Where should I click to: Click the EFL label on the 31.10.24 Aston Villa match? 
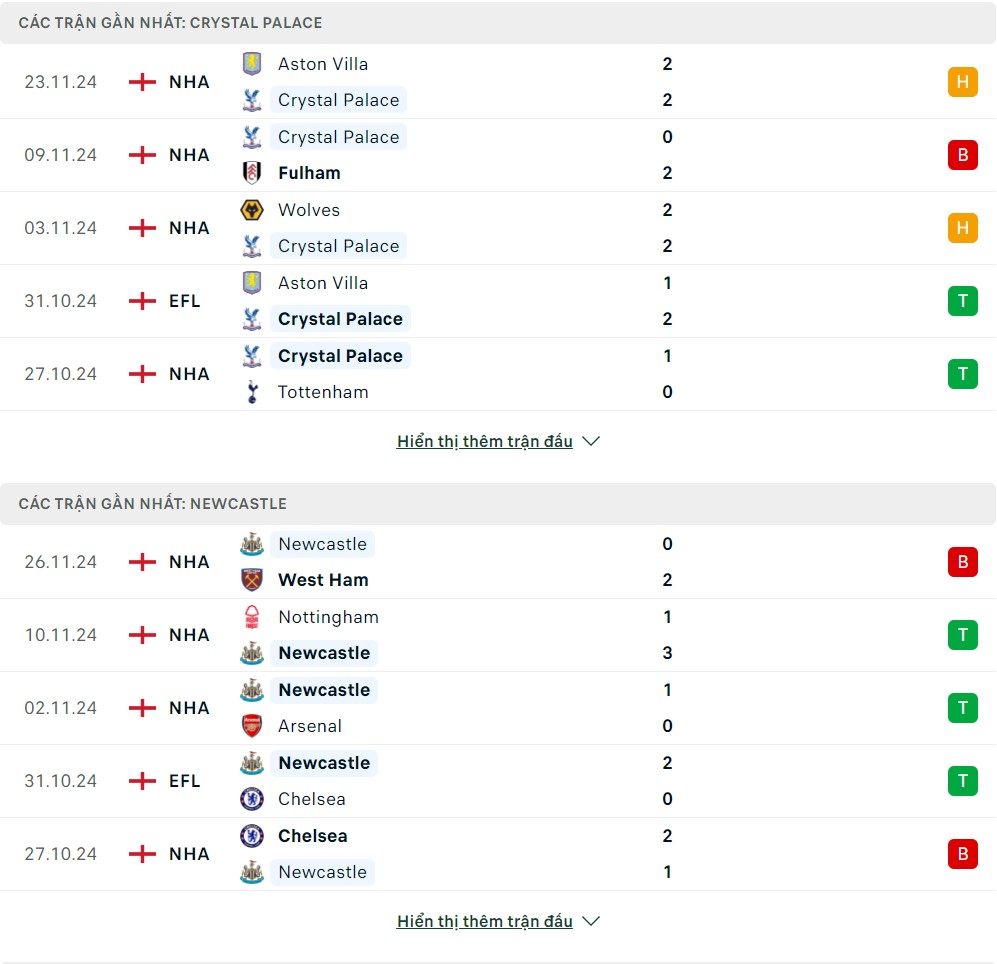tap(185, 301)
